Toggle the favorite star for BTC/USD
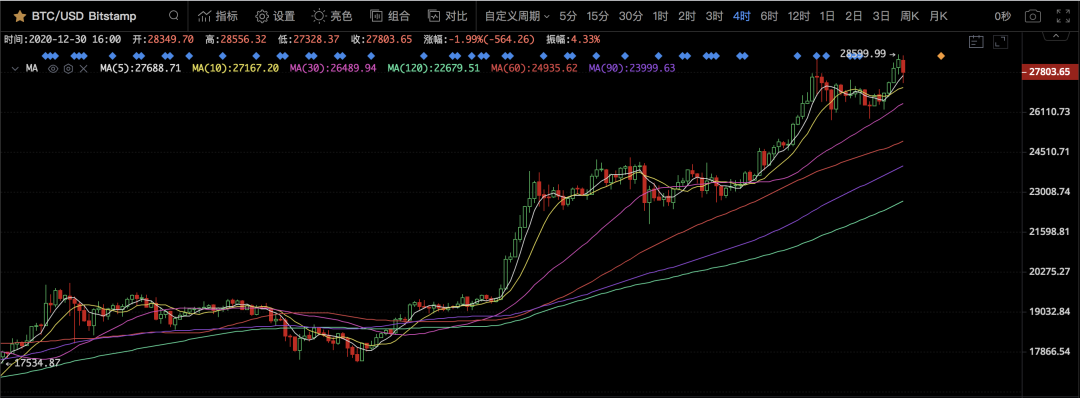 pos(19,16)
